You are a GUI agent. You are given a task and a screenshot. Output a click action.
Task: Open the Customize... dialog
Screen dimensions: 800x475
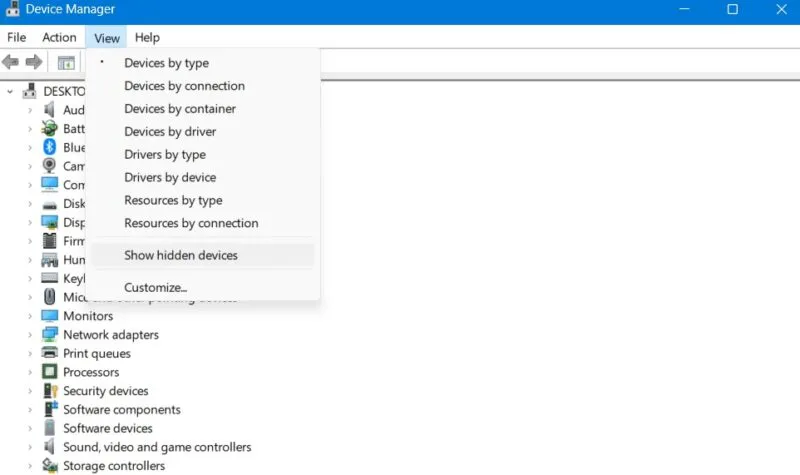click(x=155, y=288)
